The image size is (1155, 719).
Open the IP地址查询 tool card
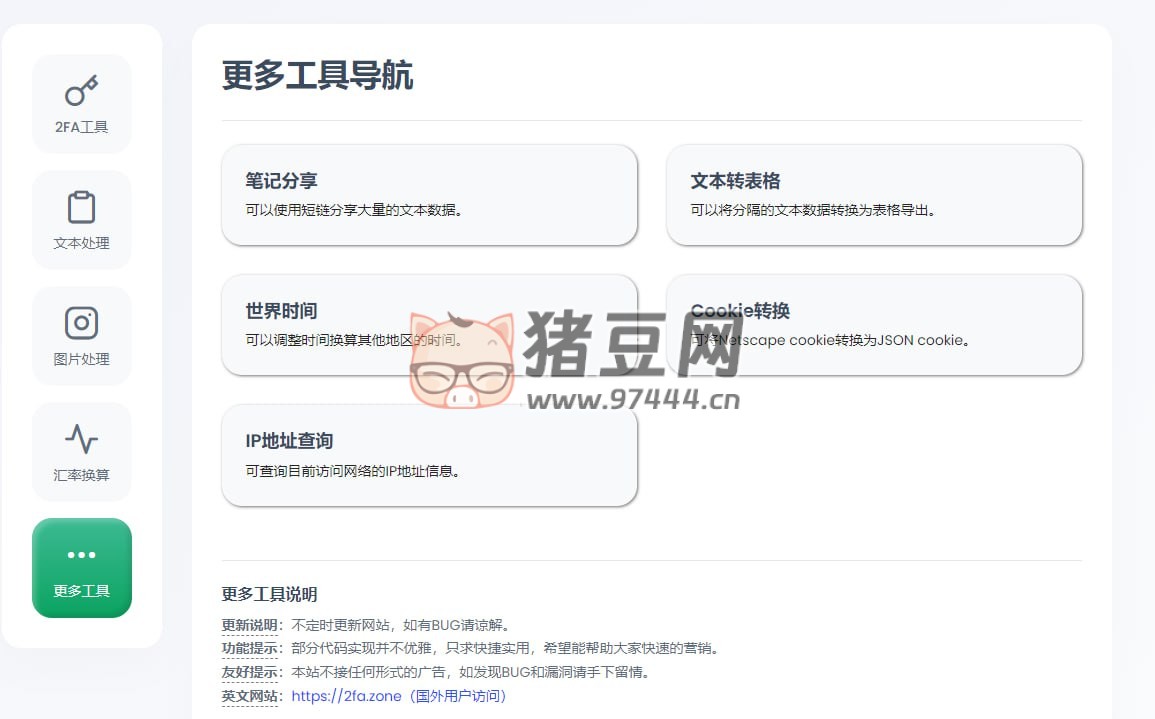[x=429, y=456]
